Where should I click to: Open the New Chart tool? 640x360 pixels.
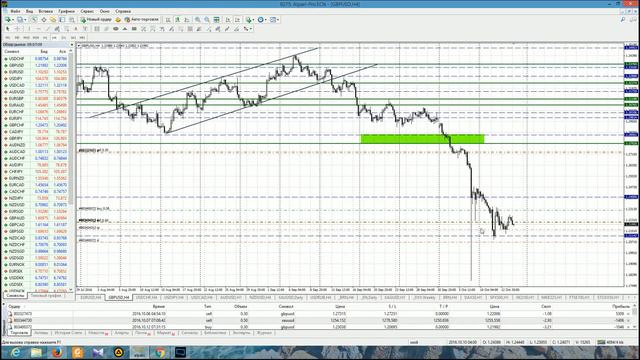7,20
